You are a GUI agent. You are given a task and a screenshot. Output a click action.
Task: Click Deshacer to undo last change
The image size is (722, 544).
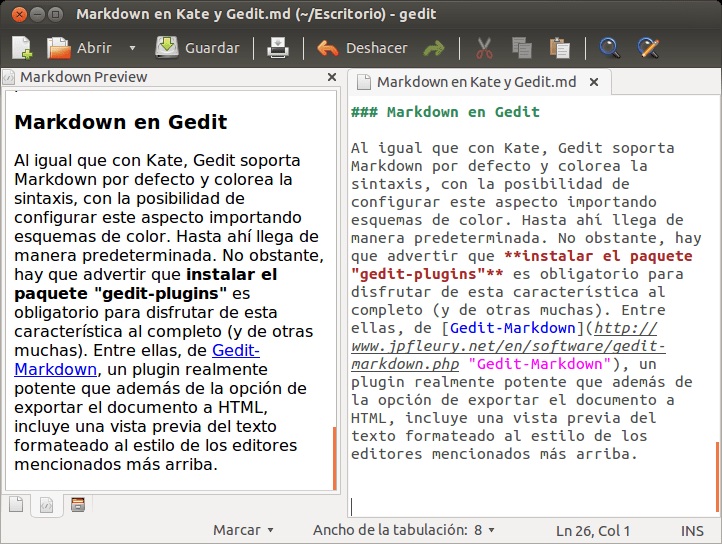click(x=362, y=48)
